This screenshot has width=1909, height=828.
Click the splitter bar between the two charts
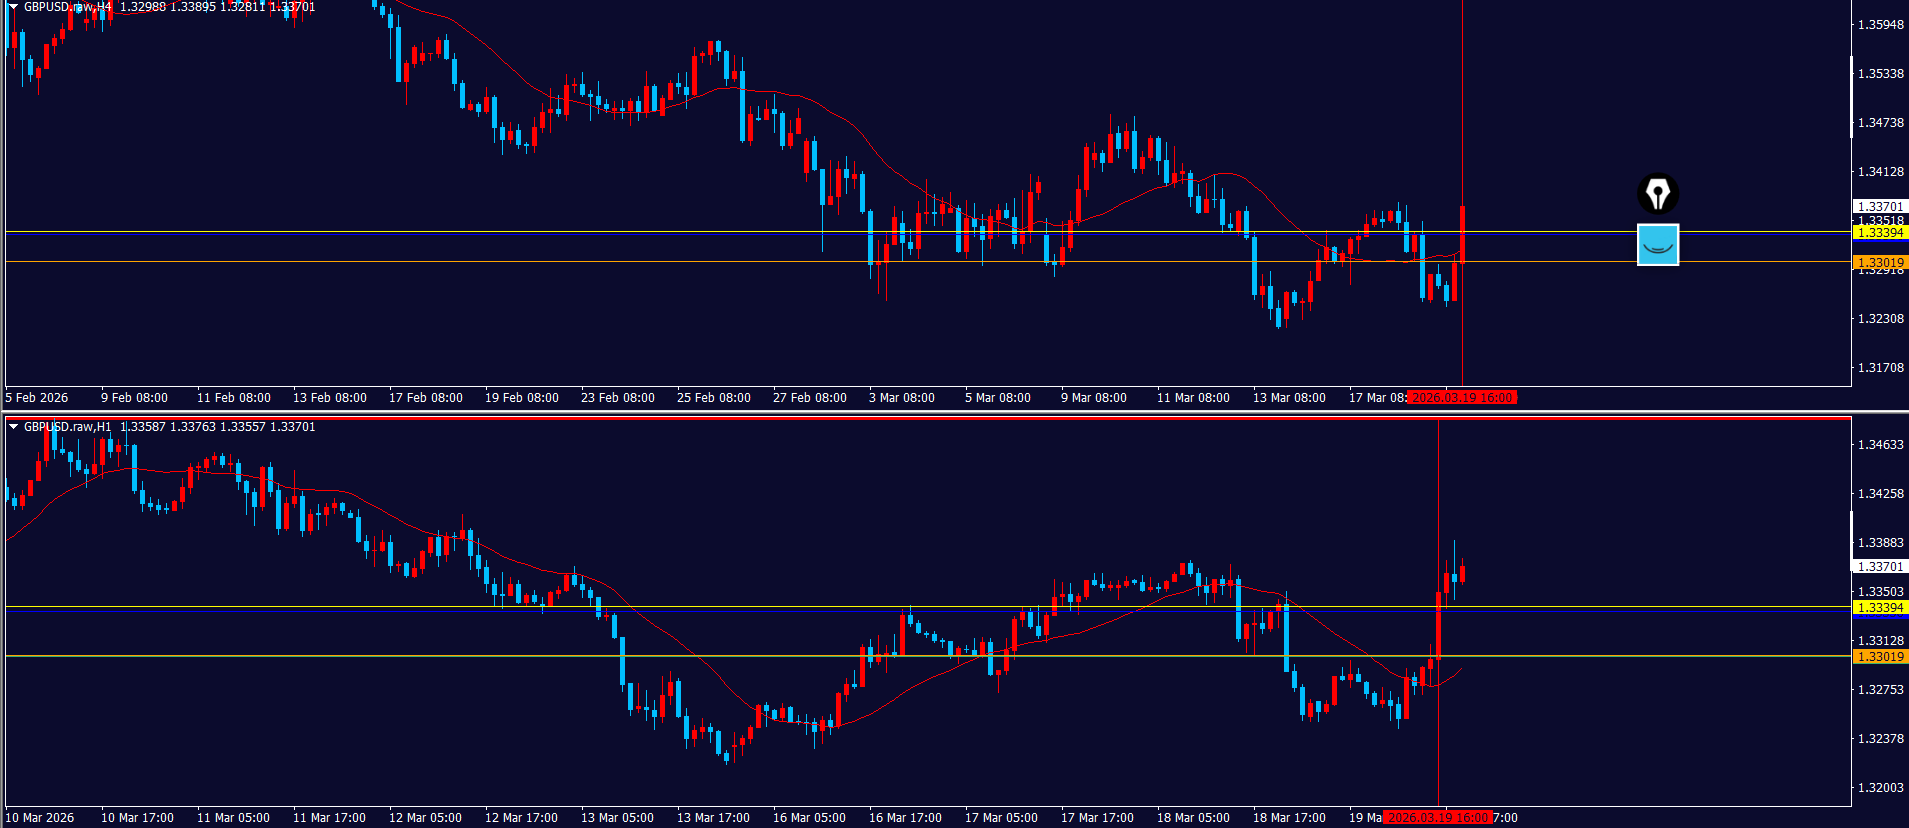point(954,412)
